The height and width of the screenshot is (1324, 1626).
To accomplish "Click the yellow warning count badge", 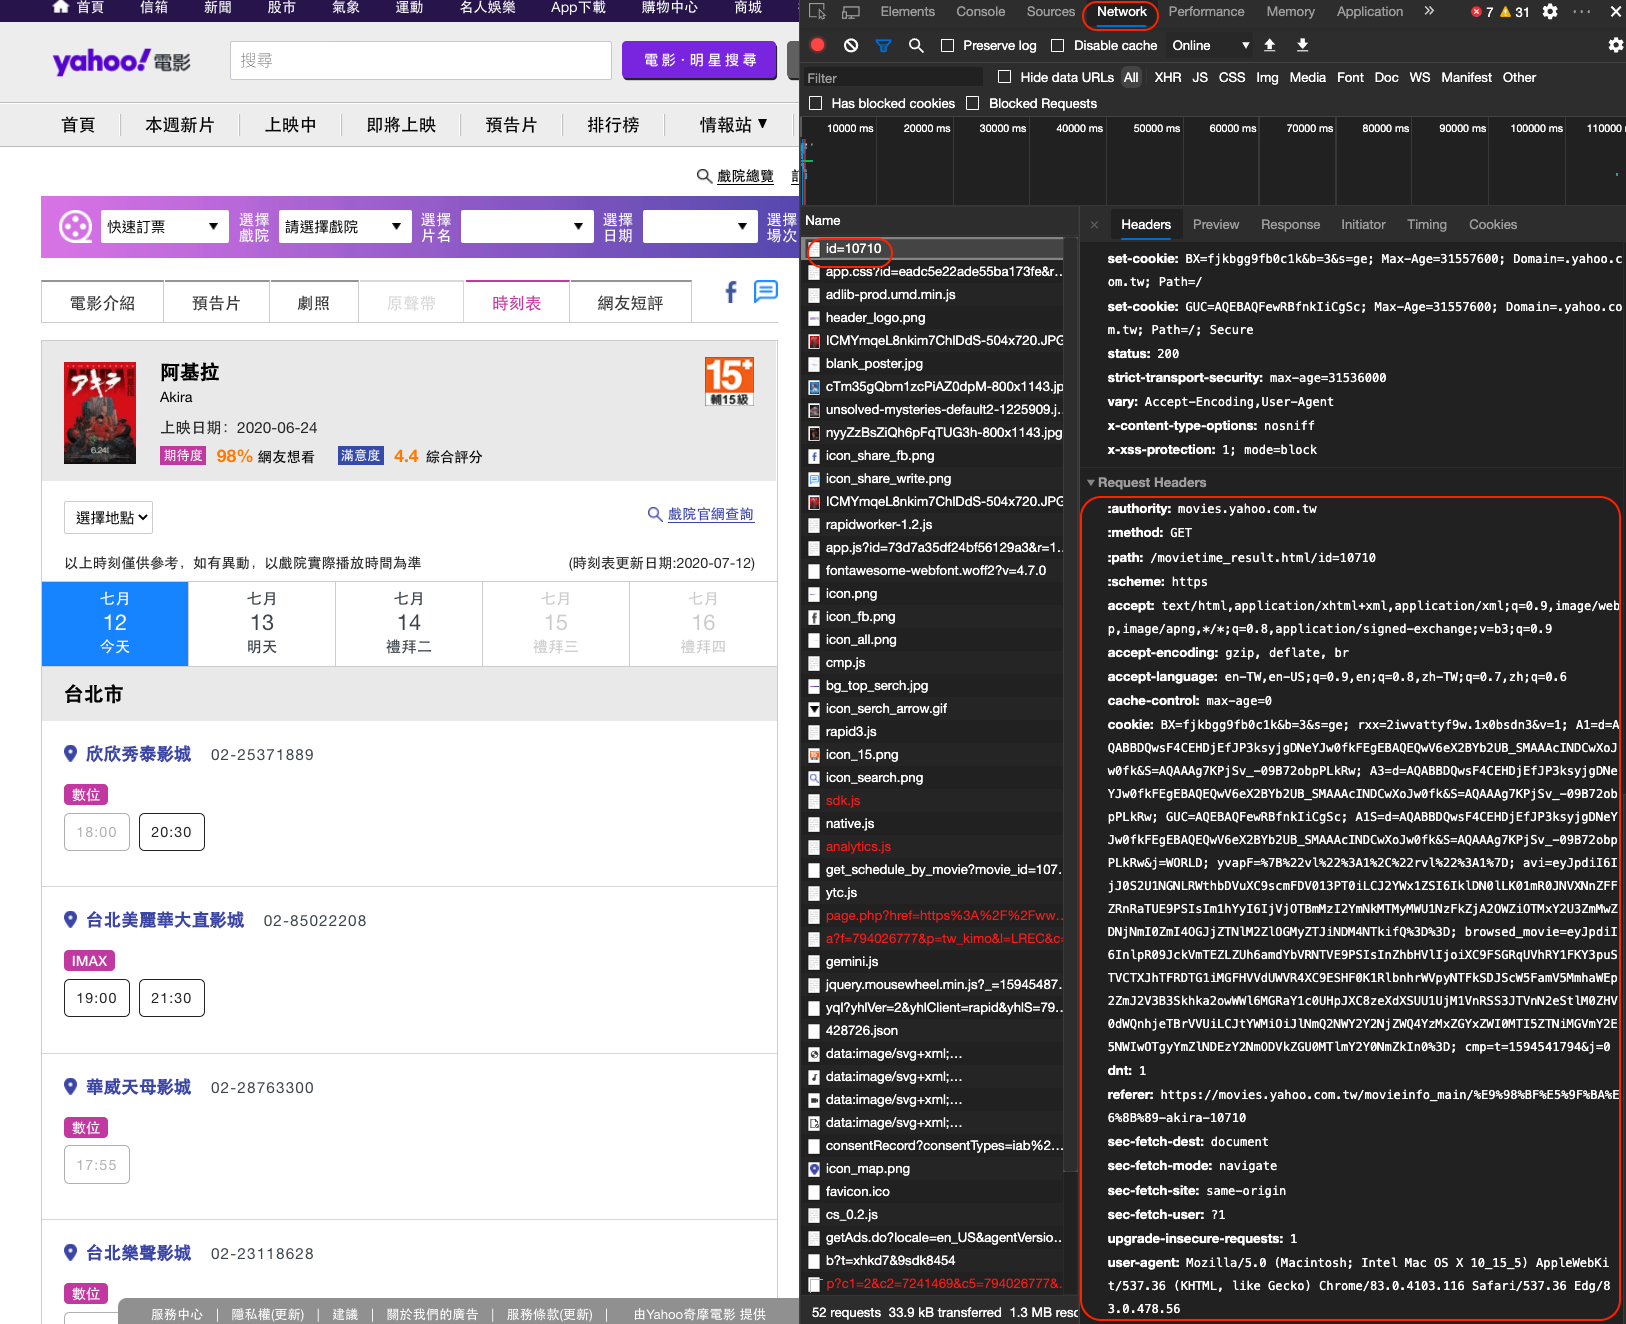I will tap(1514, 12).
